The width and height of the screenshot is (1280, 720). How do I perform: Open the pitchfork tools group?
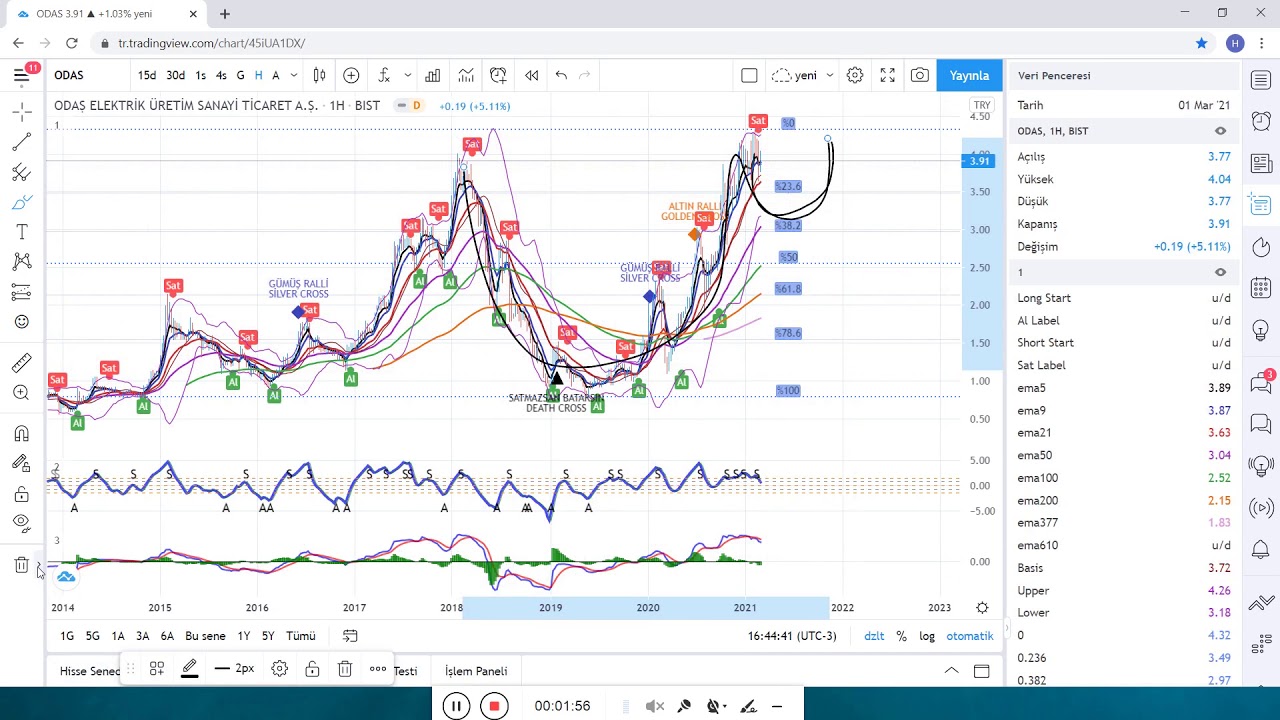pos(22,172)
